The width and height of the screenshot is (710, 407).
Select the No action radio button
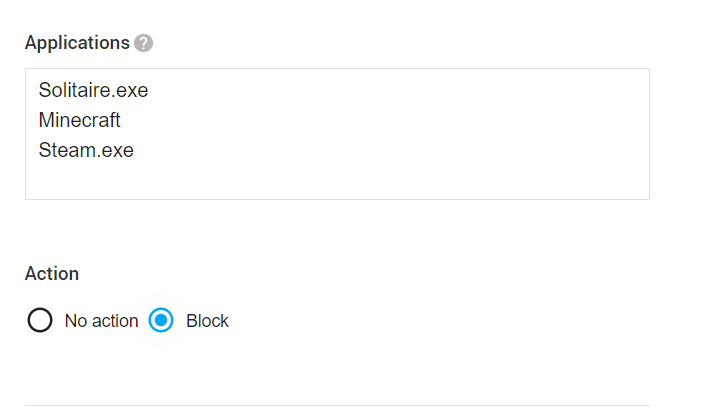[x=40, y=321]
